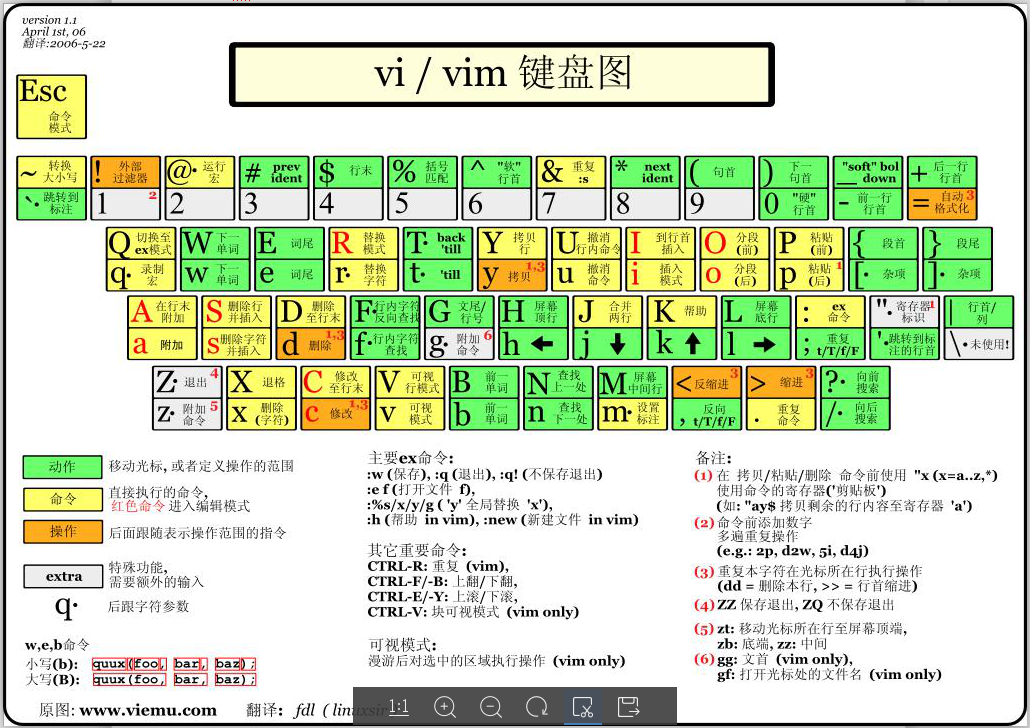Image resolution: width=1030 pixels, height=728 pixels.
Task: Activate the crop scissors tool
Action: coord(583,707)
